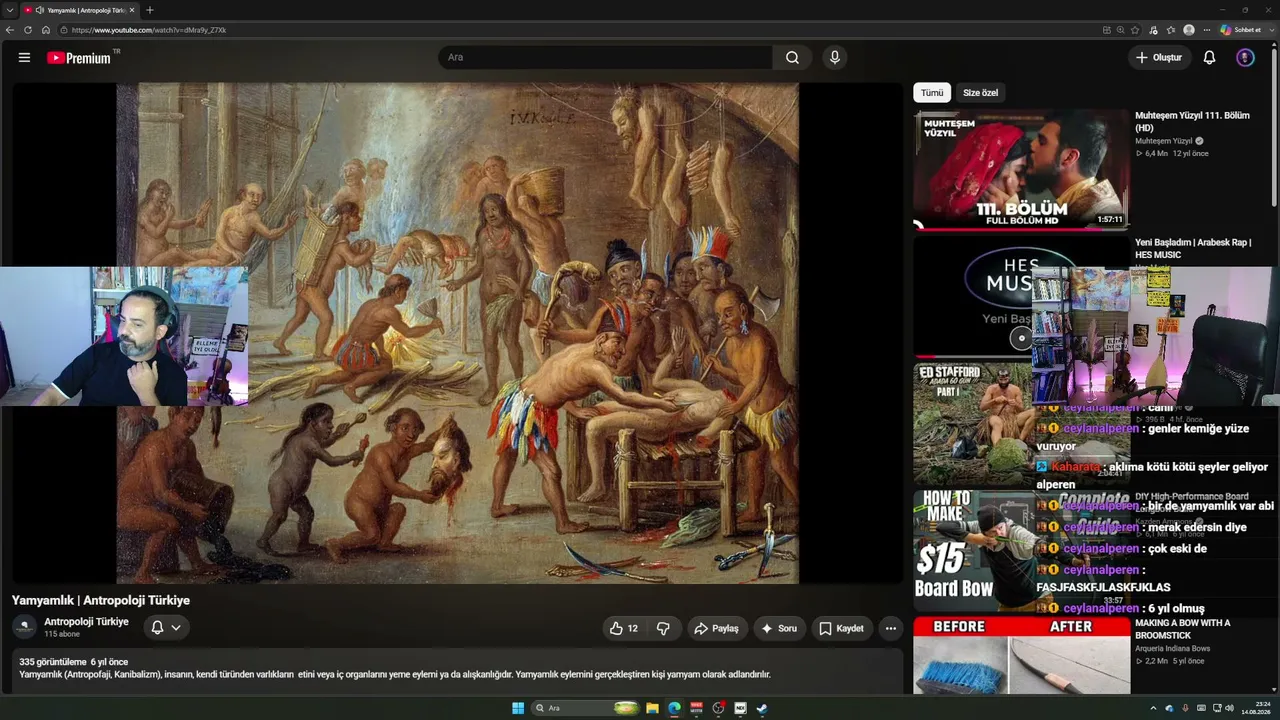Image resolution: width=1280 pixels, height=720 pixels.
Task: Open Muhteşem Yüzyıl 111. Bölüm thumbnail
Action: click(x=1021, y=169)
